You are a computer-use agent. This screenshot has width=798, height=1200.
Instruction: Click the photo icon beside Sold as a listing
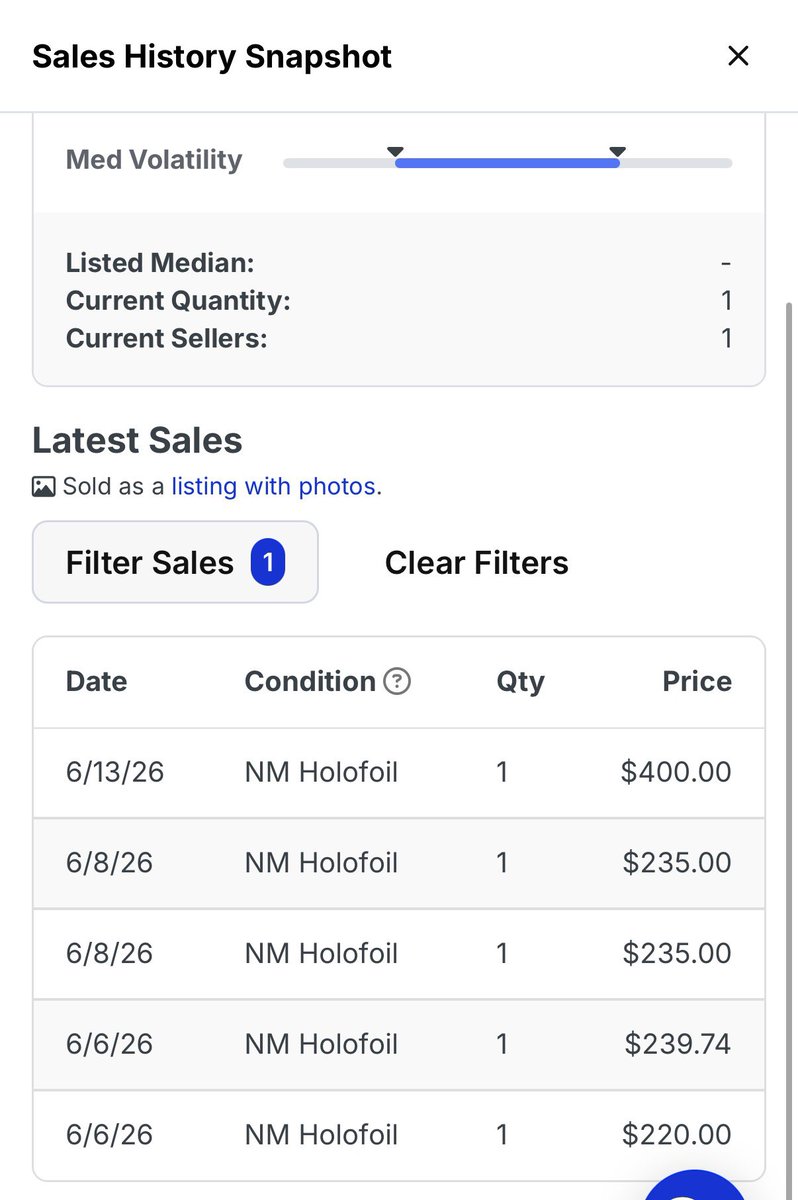[43, 487]
